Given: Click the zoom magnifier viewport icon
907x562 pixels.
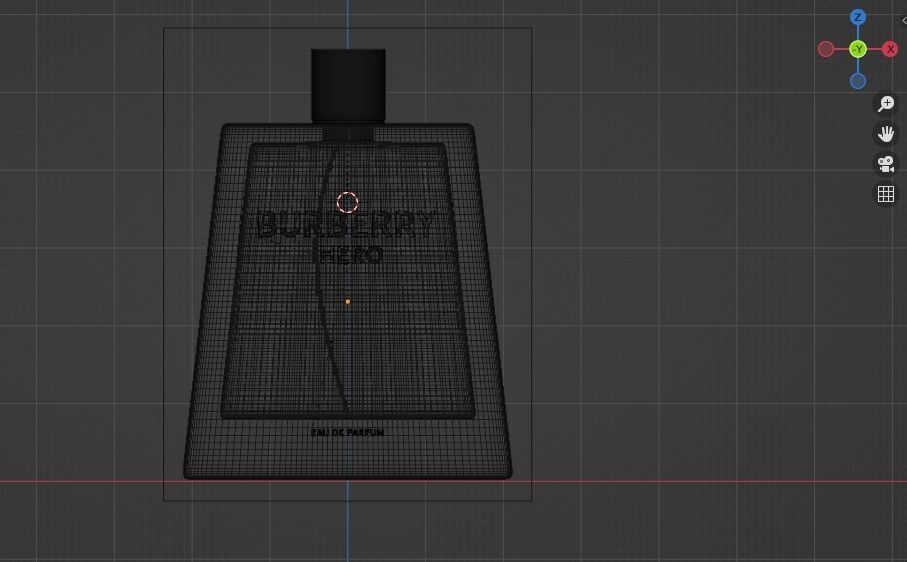Looking at the screenshot, I should pyautogui.click(x=886, y=104).
